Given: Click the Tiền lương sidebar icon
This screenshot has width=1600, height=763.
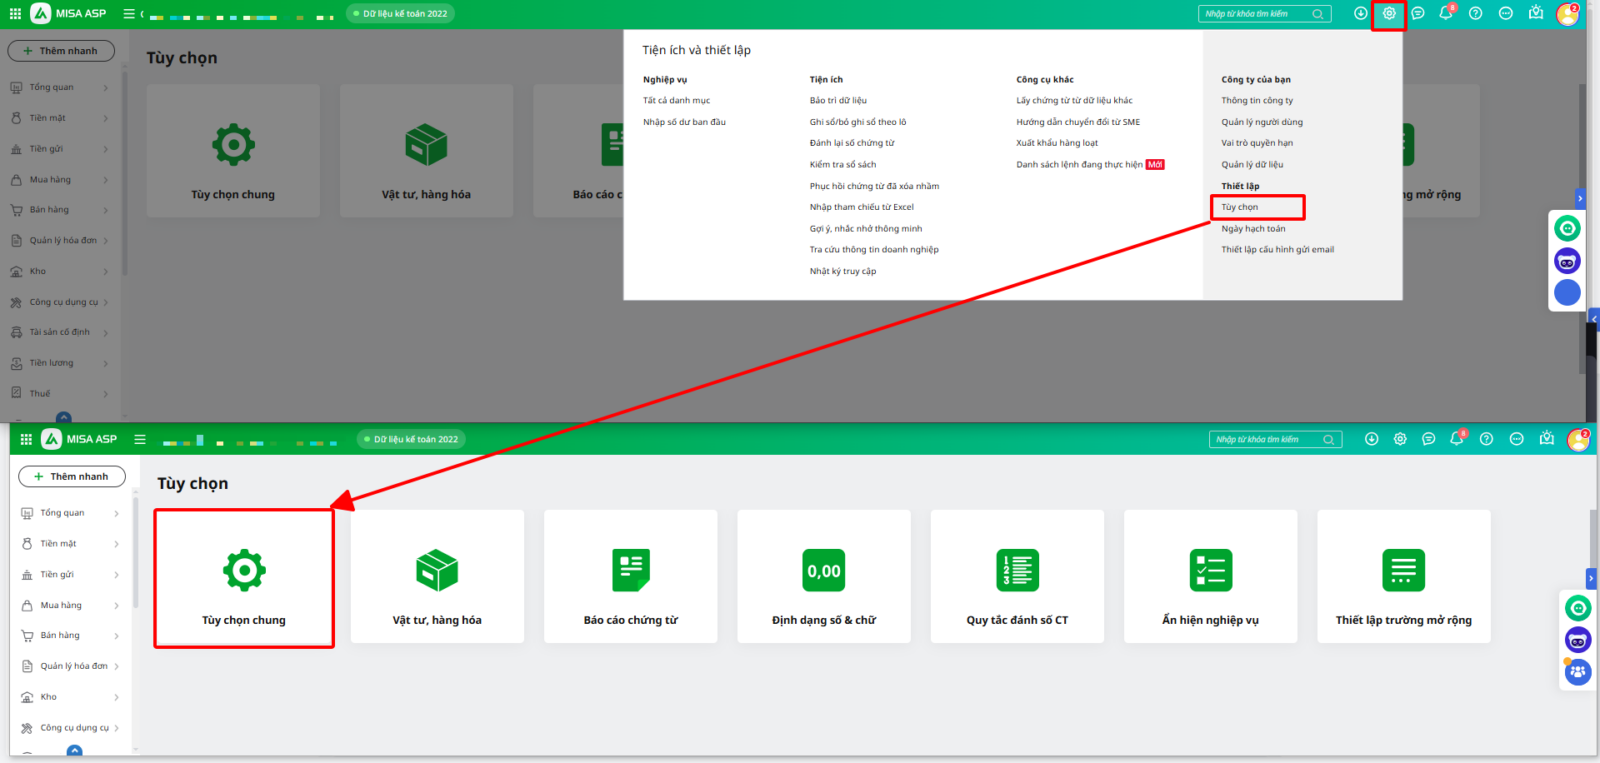Looking at the screenshot, I should (16, 363).
